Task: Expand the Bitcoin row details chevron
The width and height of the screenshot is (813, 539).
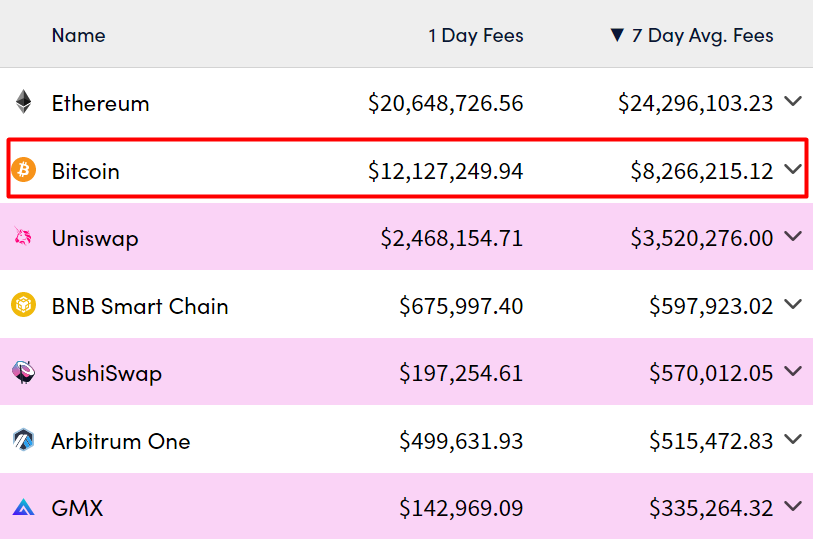Action: pyautogui.click(x=793, y=170)
